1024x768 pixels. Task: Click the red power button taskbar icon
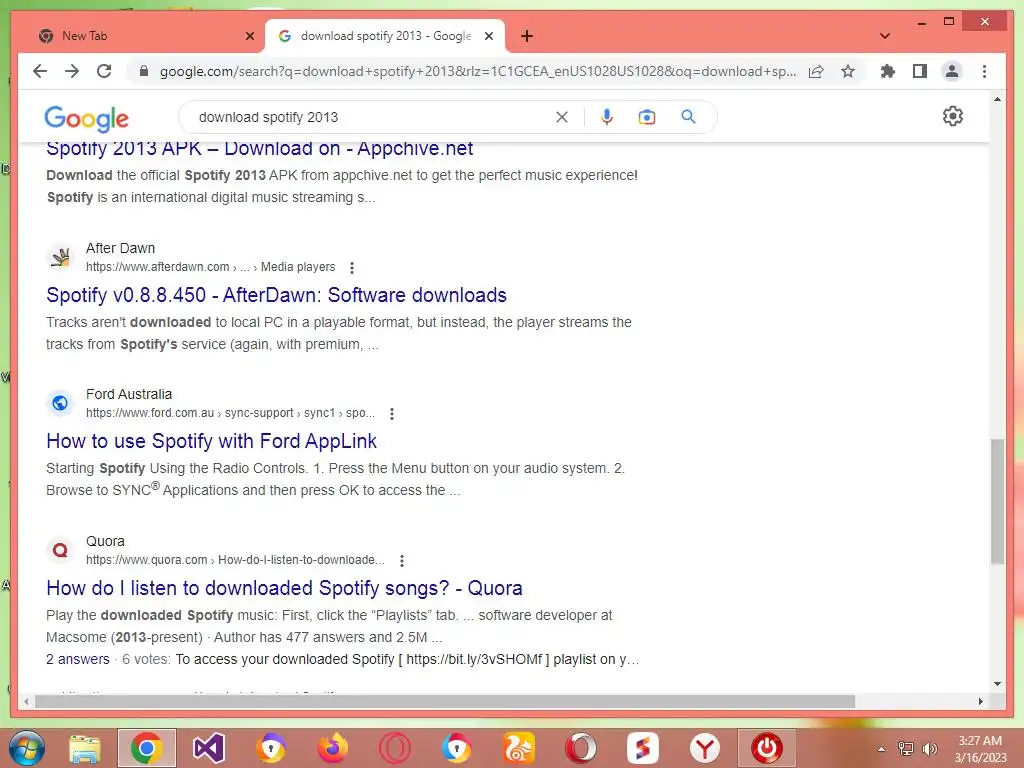(x=767, y=748)
